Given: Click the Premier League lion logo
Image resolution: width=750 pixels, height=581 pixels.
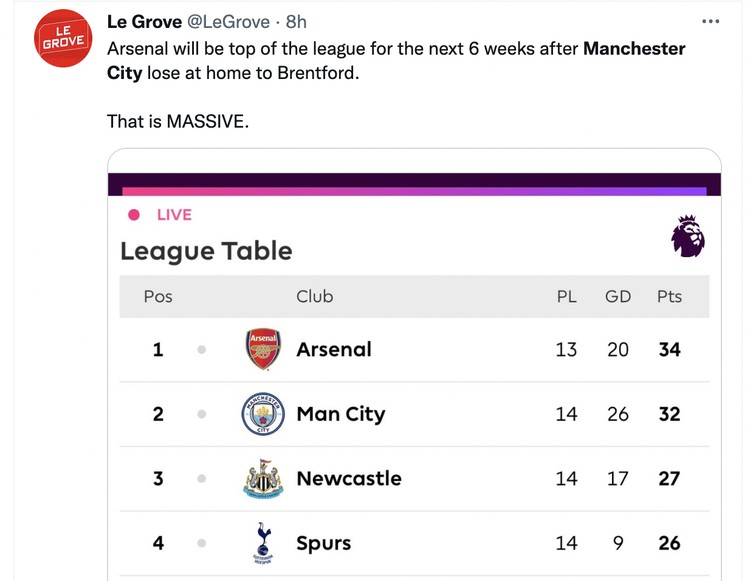Looking at the screenshot, I should (x=688, y=236).
